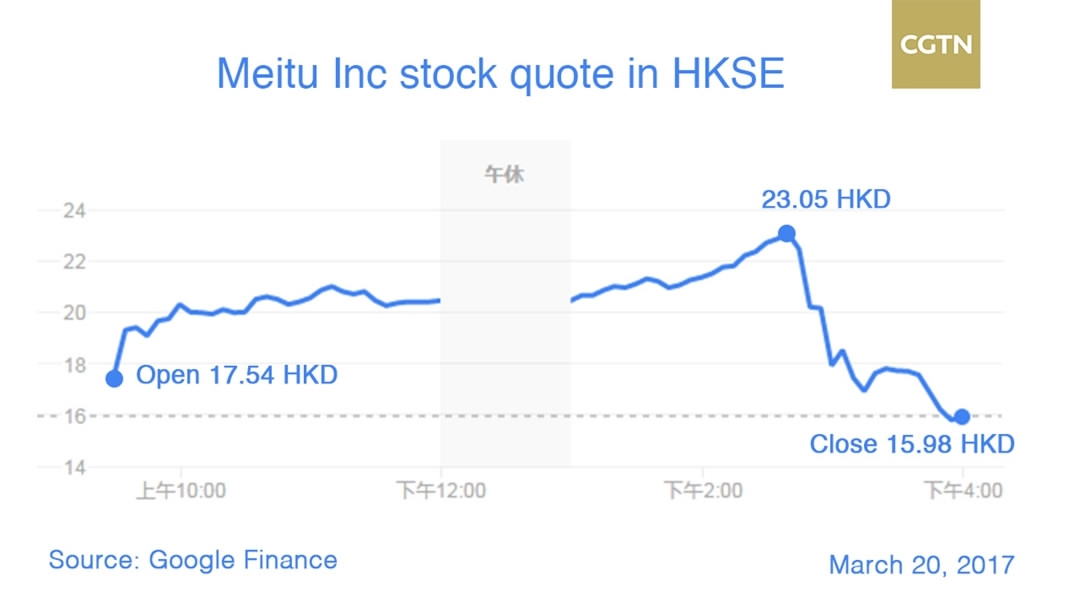
Task: Click the opening price dot marker
Action: coord(114,378)
